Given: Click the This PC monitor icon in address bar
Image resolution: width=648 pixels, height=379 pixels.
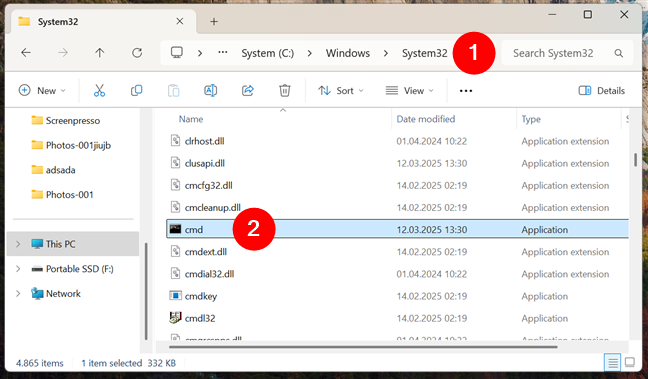Looking at the screenshot, I should [177, 52].
